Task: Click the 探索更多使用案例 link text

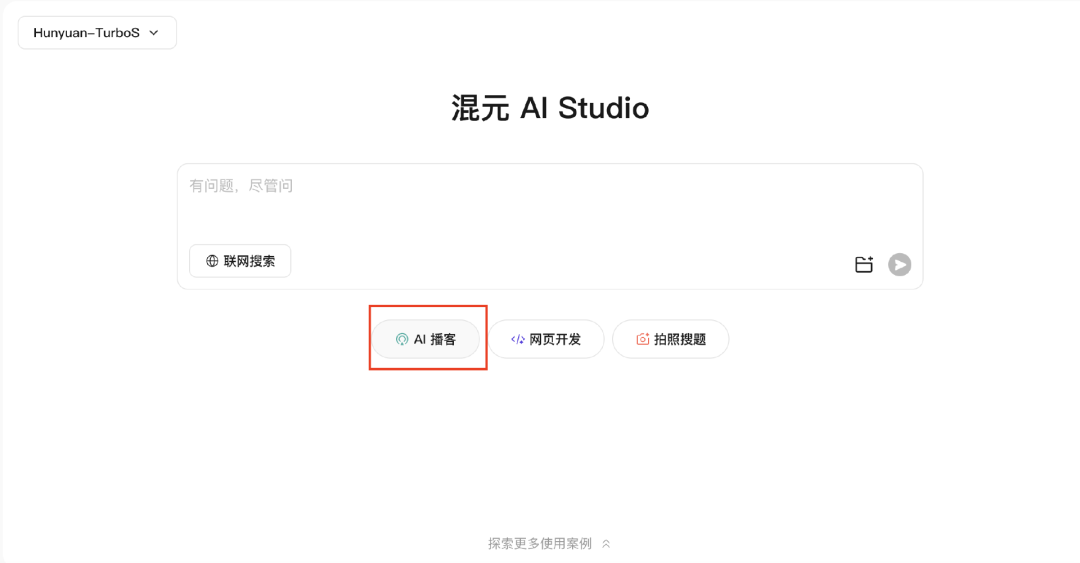Action: tap(540, 544)
